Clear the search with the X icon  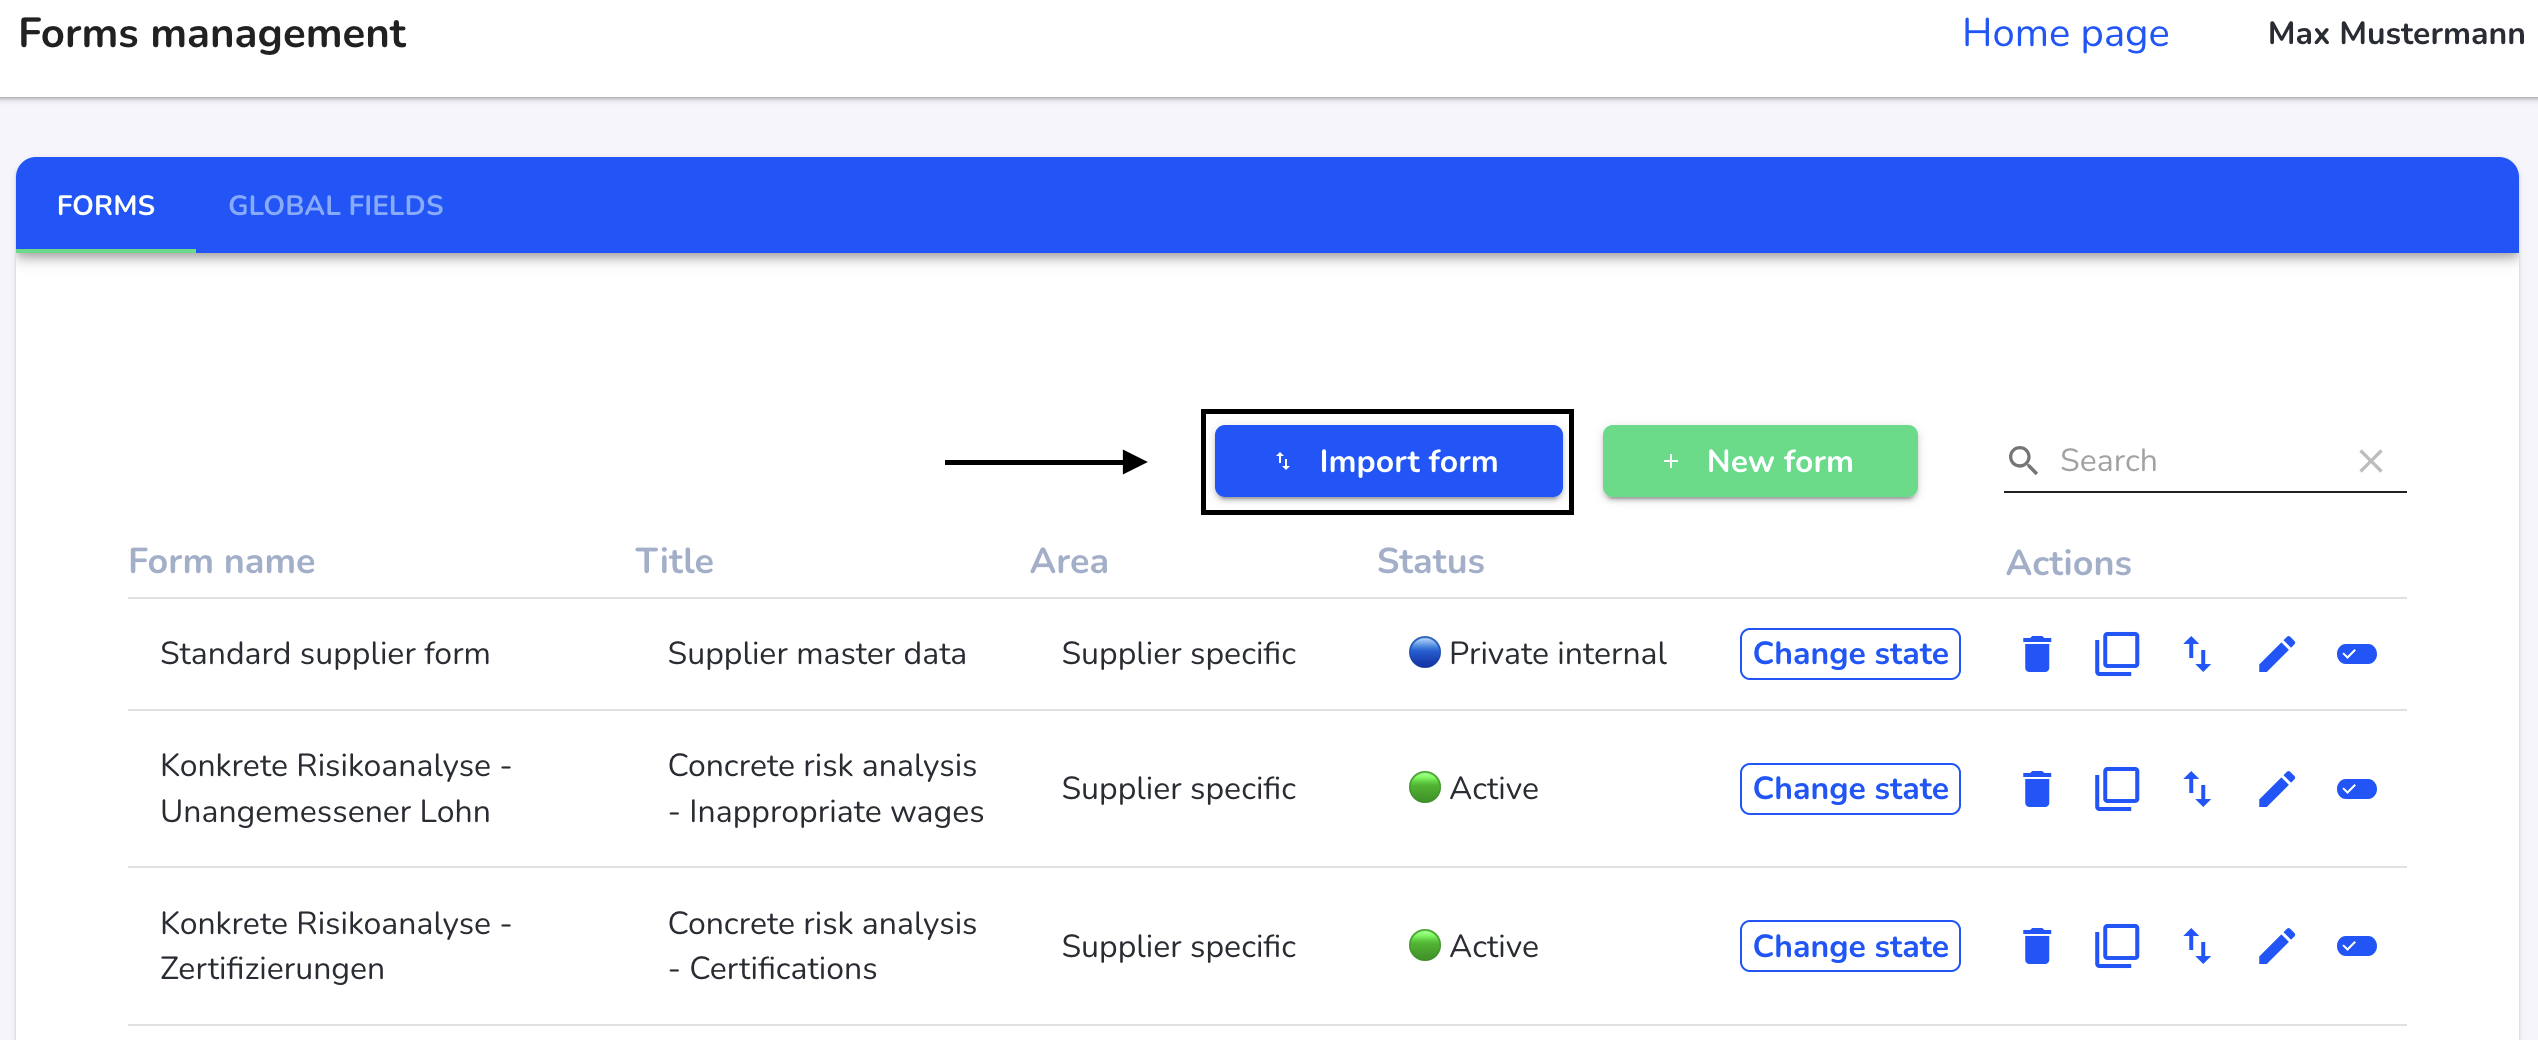2370,461
